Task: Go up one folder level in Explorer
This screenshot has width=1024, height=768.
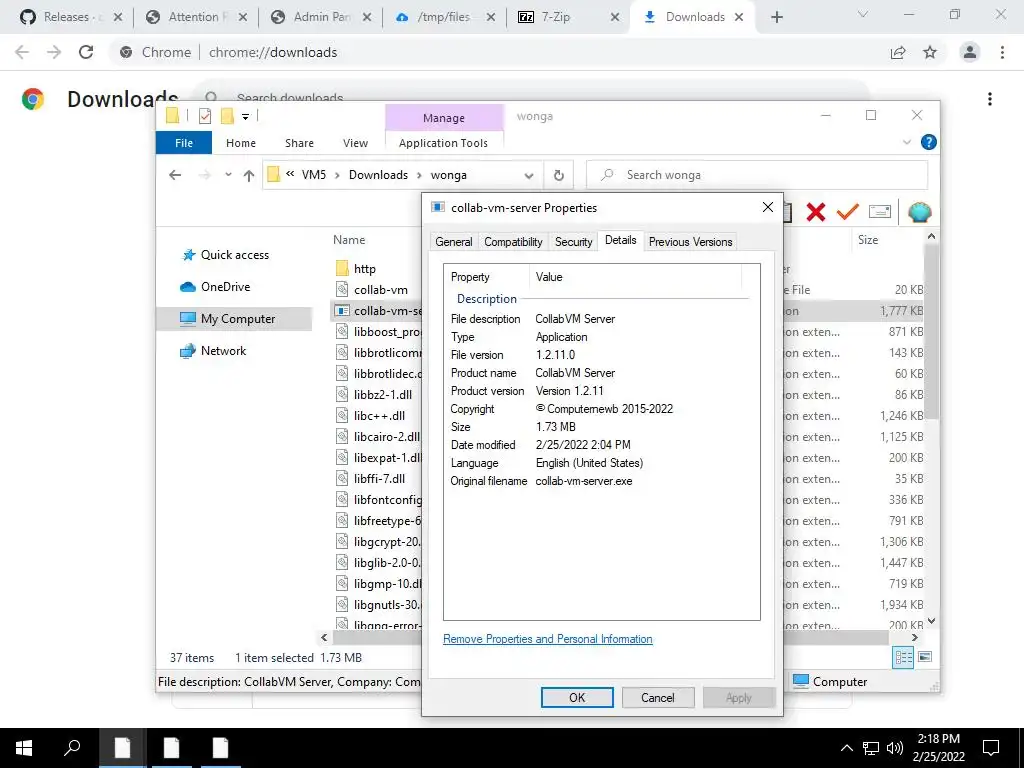Action: point(249,175)
